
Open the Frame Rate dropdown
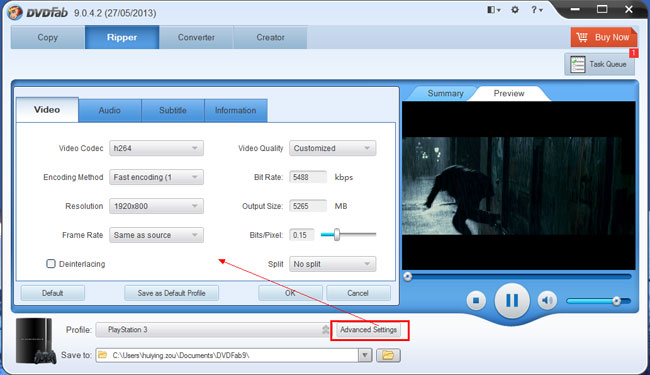(156, 235)
